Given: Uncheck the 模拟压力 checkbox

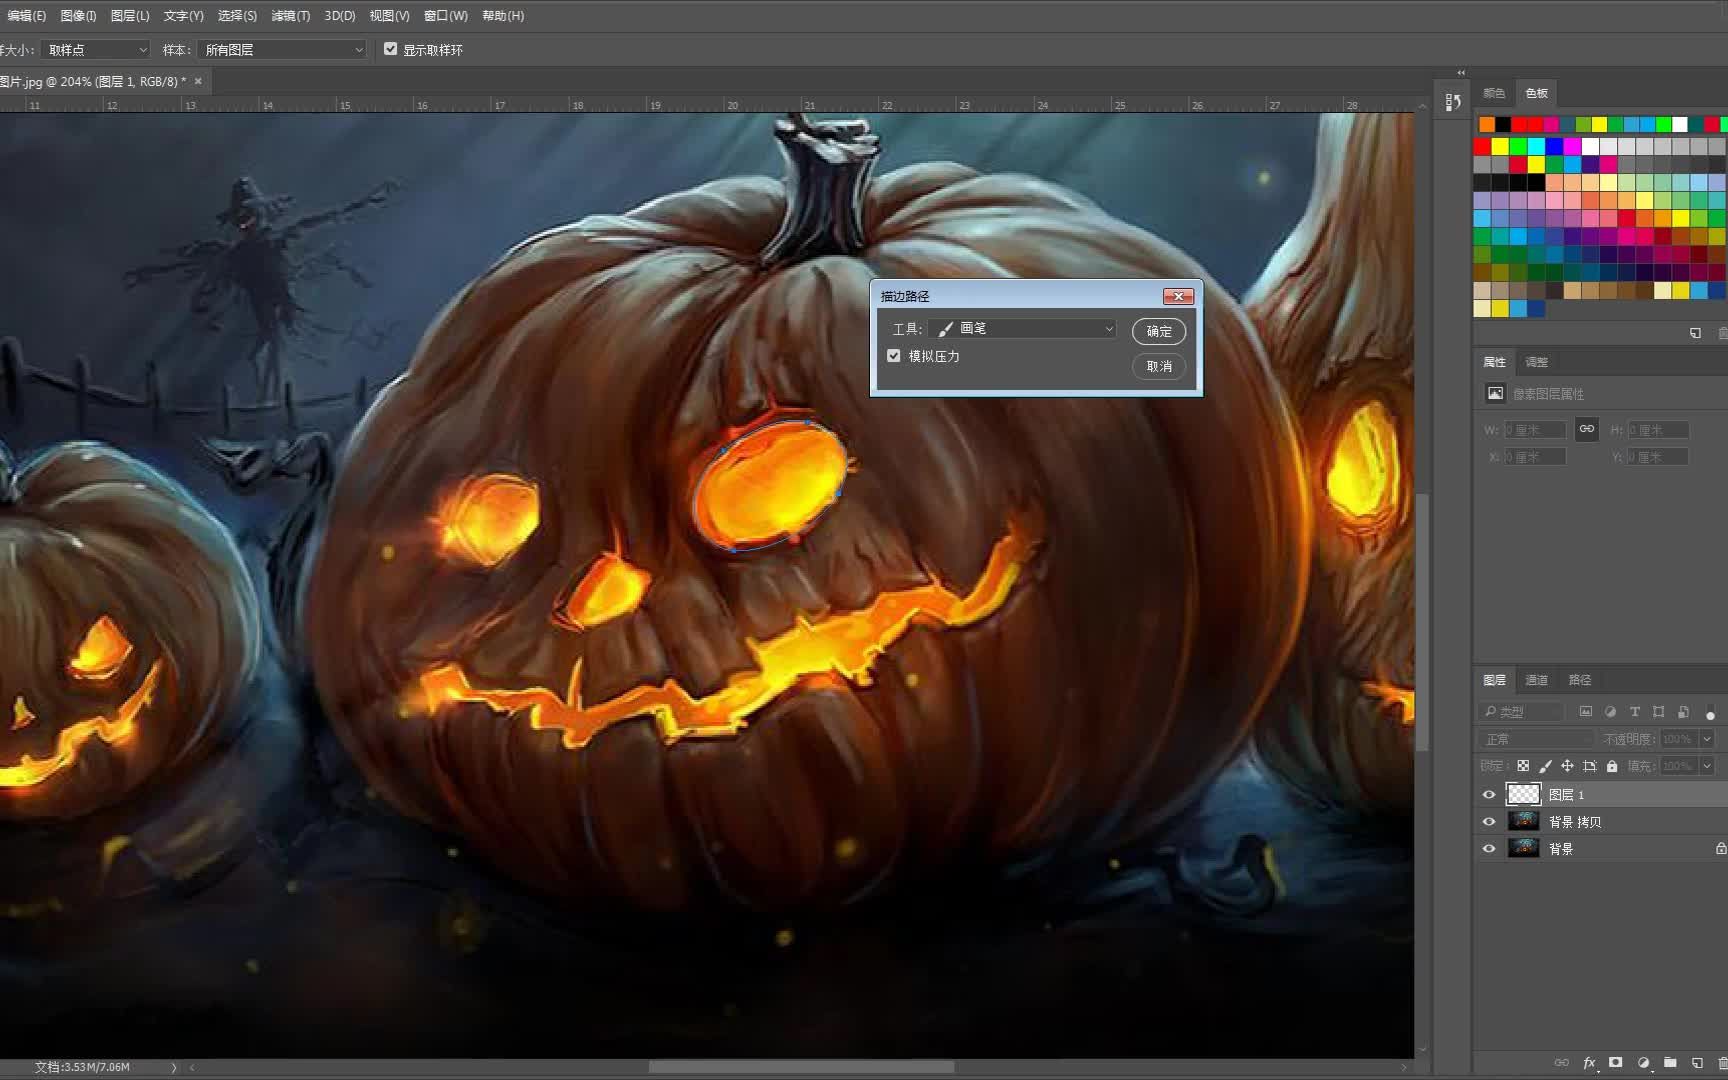Looking at the screenshot, I should click(x=894, y=355).
